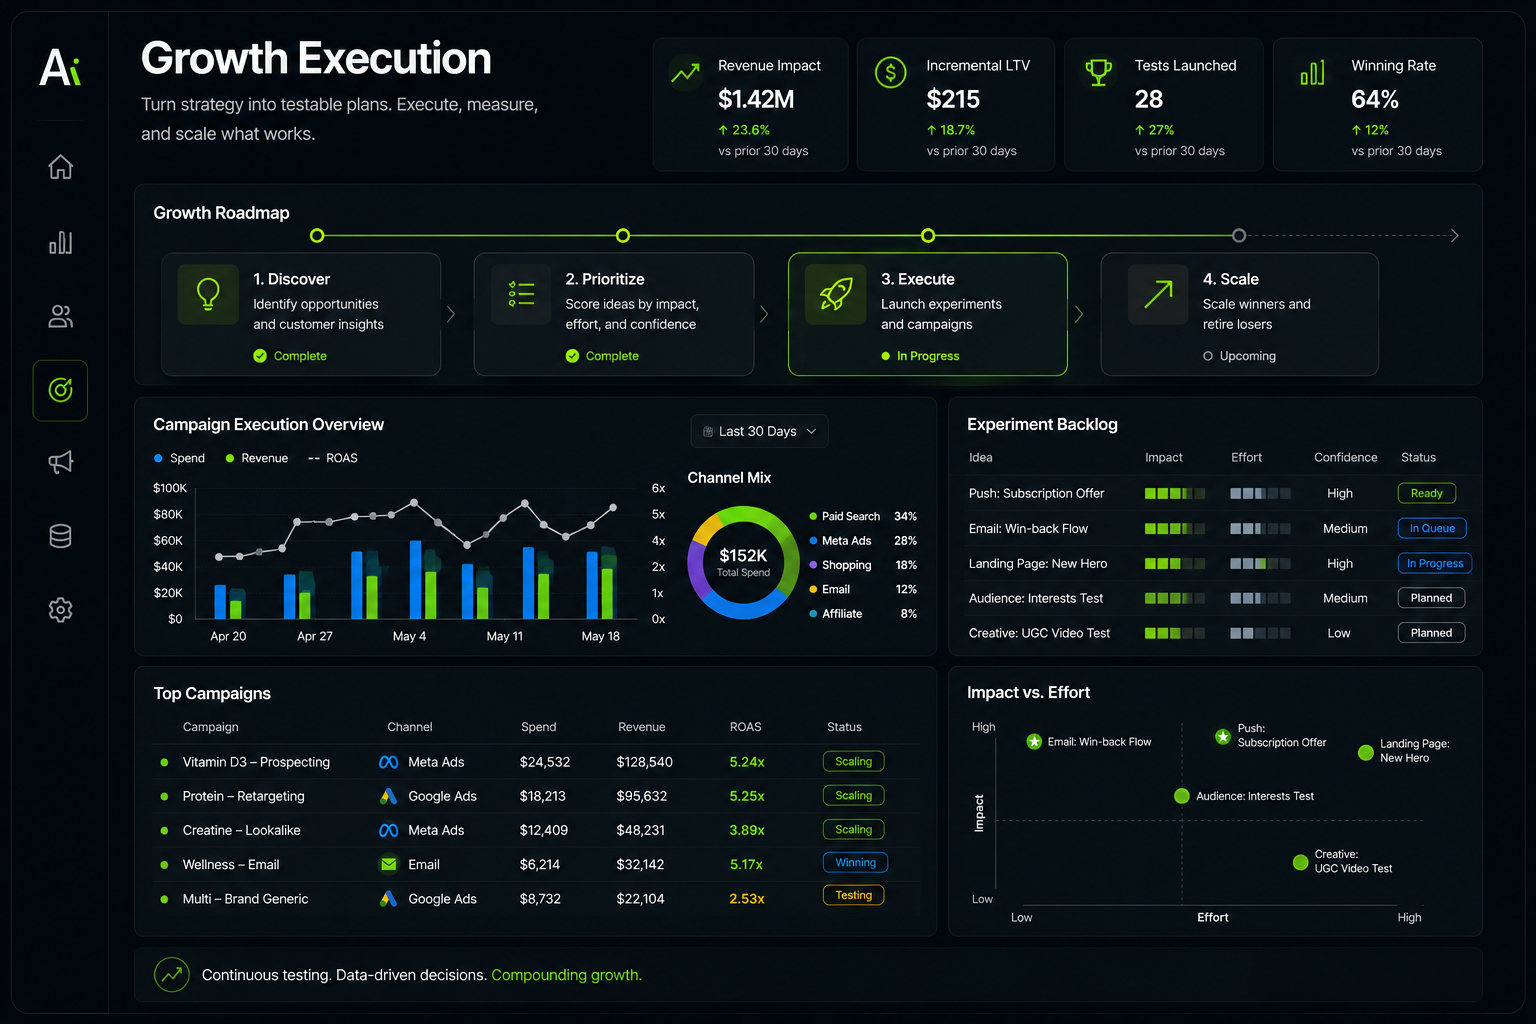The image size is (1536, 1024).
Task: Open the megaphone campaigns sidebar icon
Action: pos(60,462)
